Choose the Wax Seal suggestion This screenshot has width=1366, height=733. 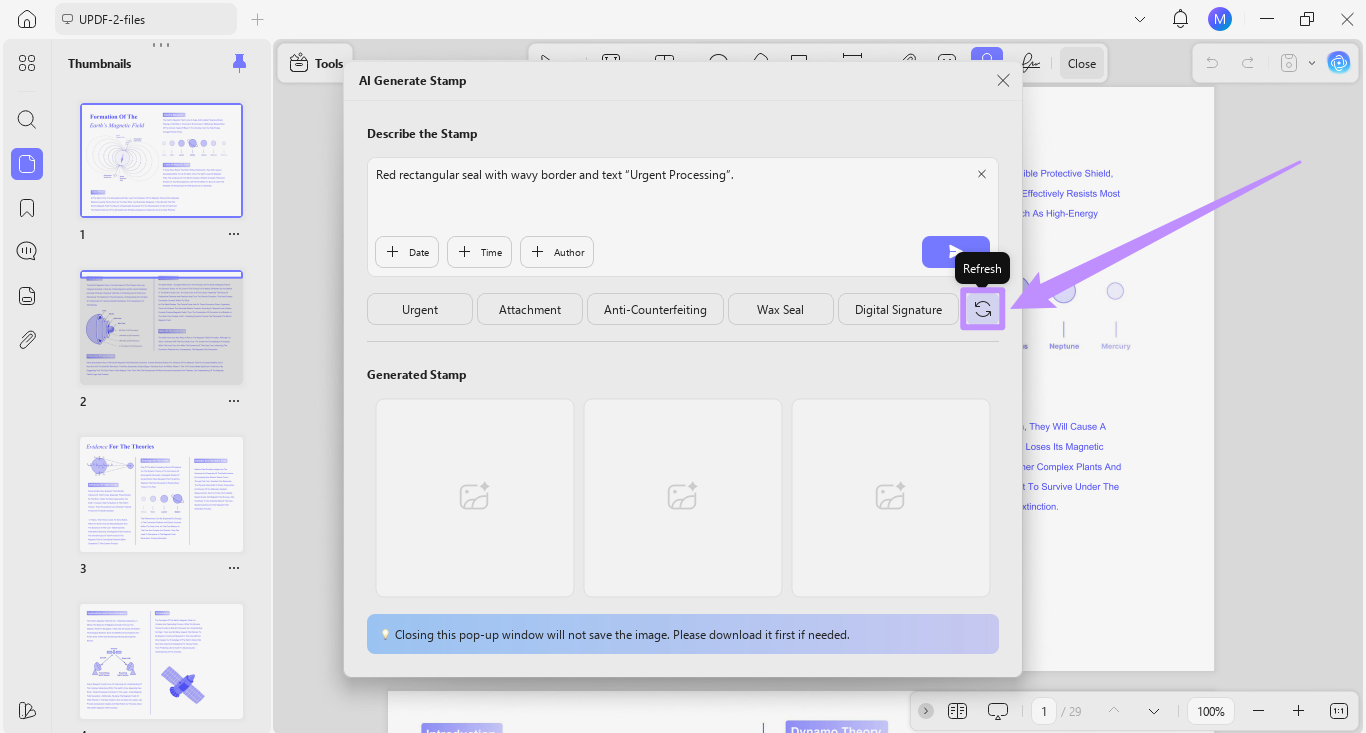coord(780,309)
